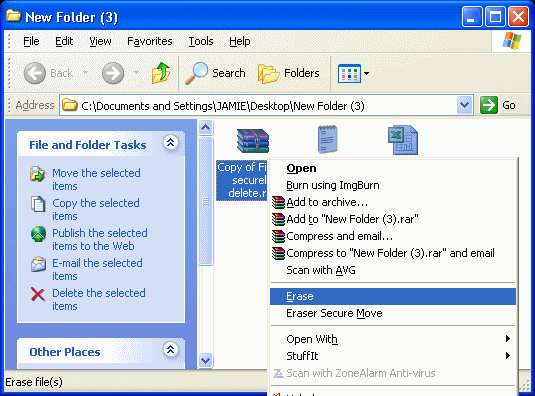Click the red X delete icon
Image resolution: width=535 pixels, height=396 pixels.
pos(38,294)
